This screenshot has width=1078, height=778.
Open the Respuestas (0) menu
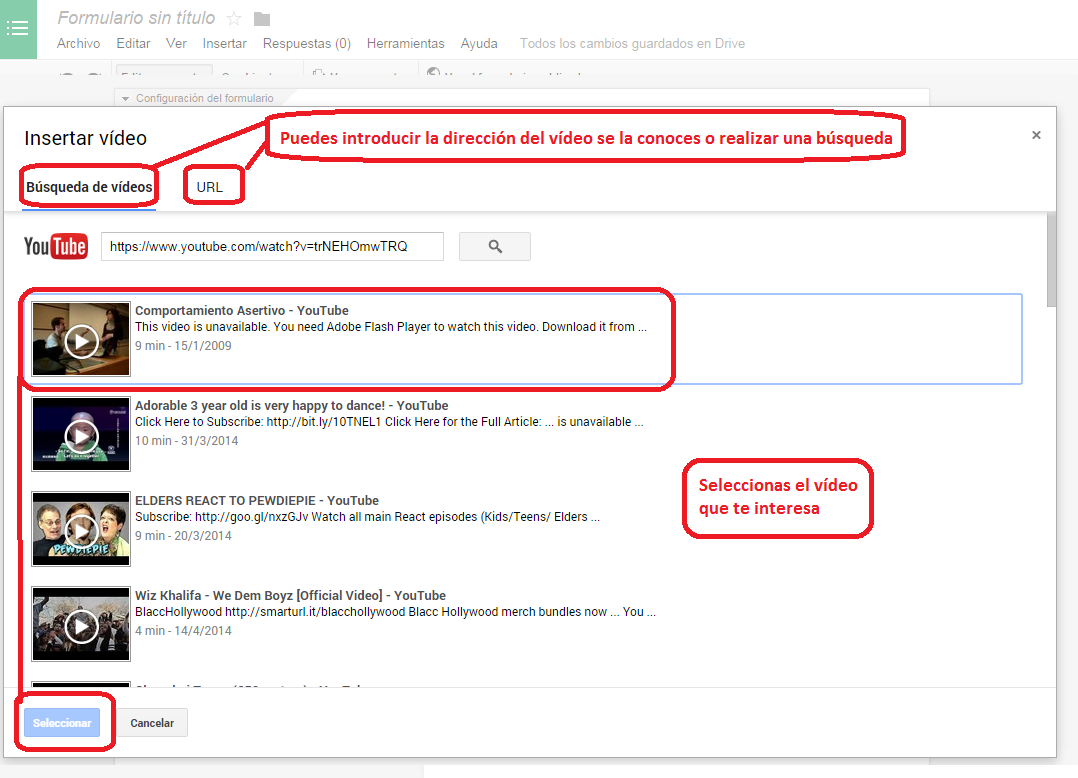tap(307, 43)
